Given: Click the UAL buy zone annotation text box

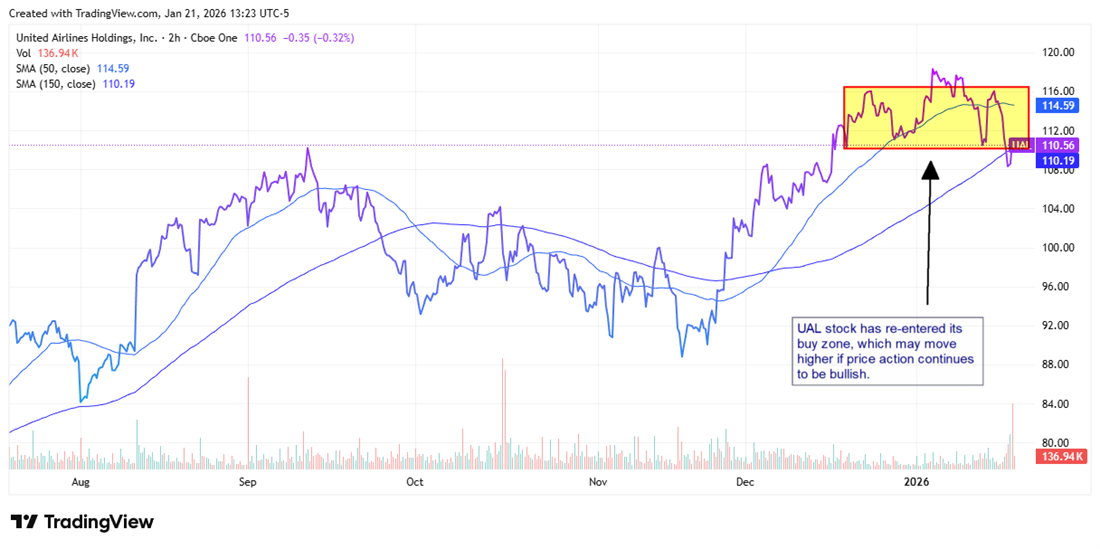Looking at the screenshot, I should tap(886, 351).
